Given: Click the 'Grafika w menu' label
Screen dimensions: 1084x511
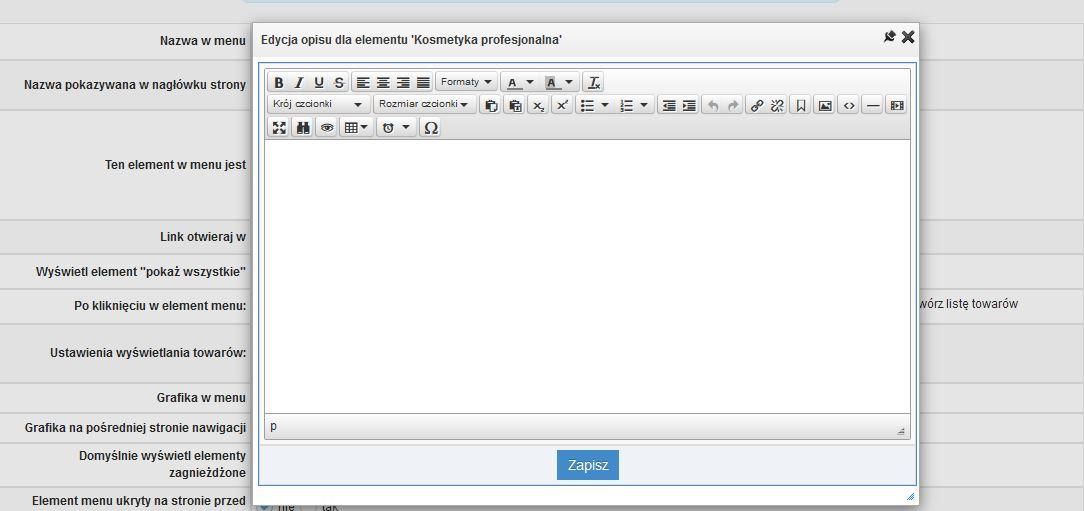Looking at the screenshot, I should click(x=201, y=398).
